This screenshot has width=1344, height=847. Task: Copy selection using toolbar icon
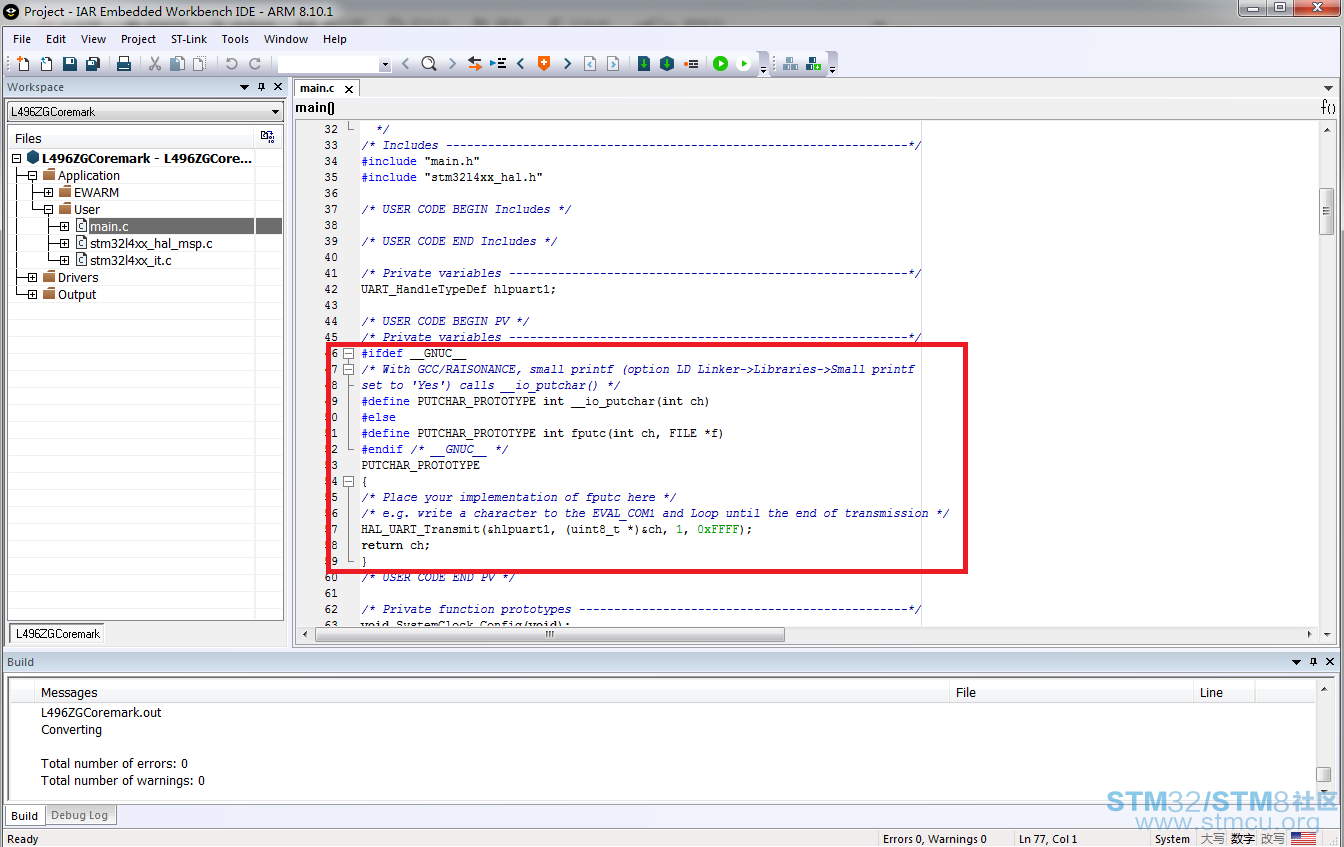[177, 64]
